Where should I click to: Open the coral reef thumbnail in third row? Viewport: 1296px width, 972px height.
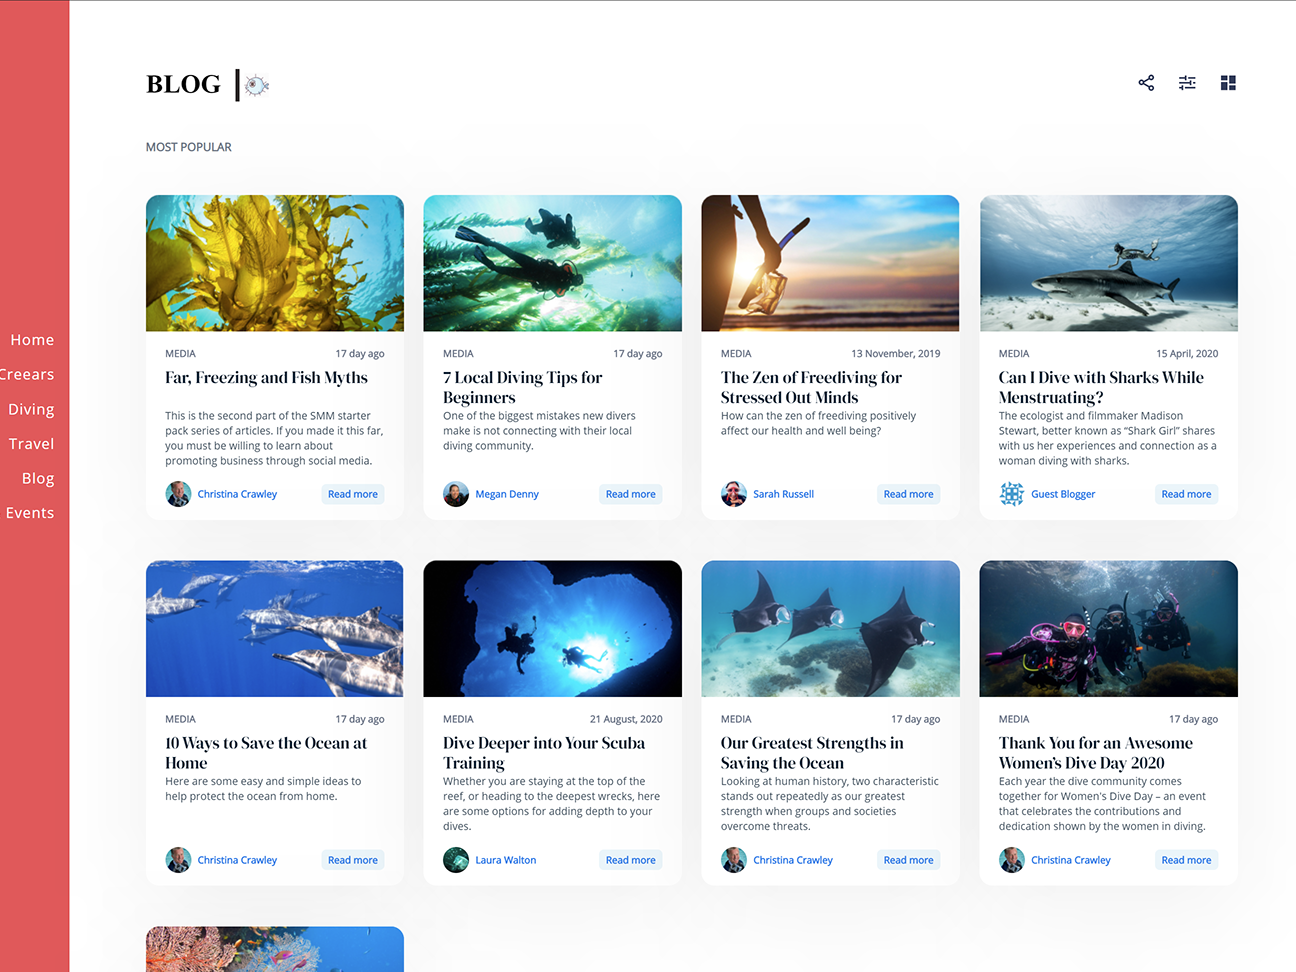[275, 949]
